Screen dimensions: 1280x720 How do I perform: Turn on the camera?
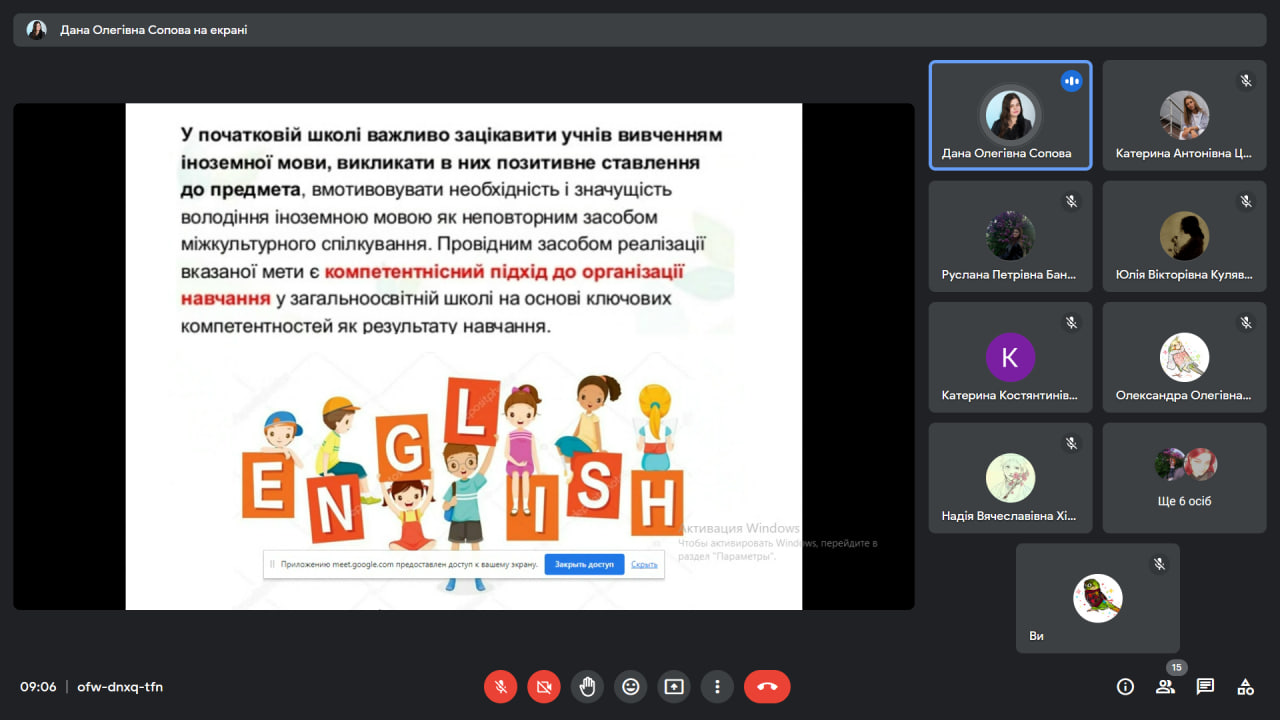pos(544,687)
